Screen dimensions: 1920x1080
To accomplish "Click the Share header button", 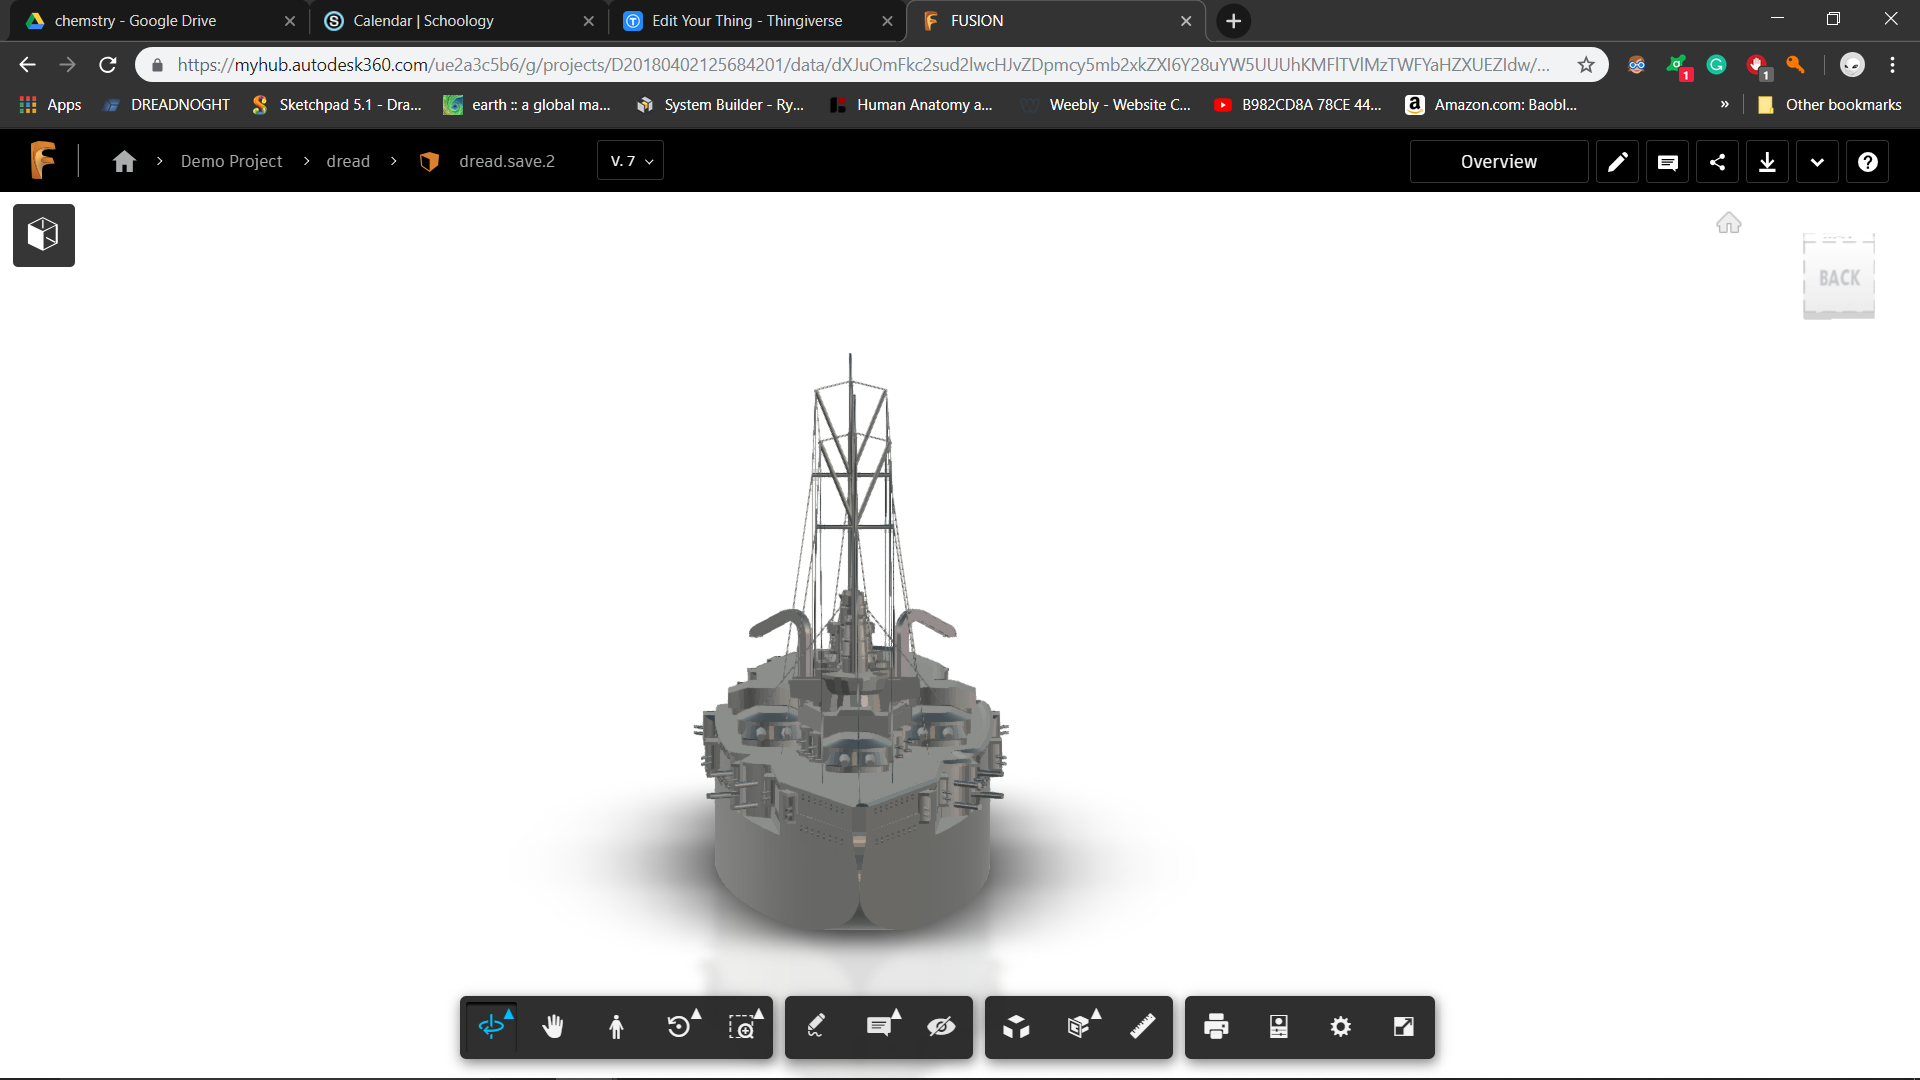I will point(1717,162).
